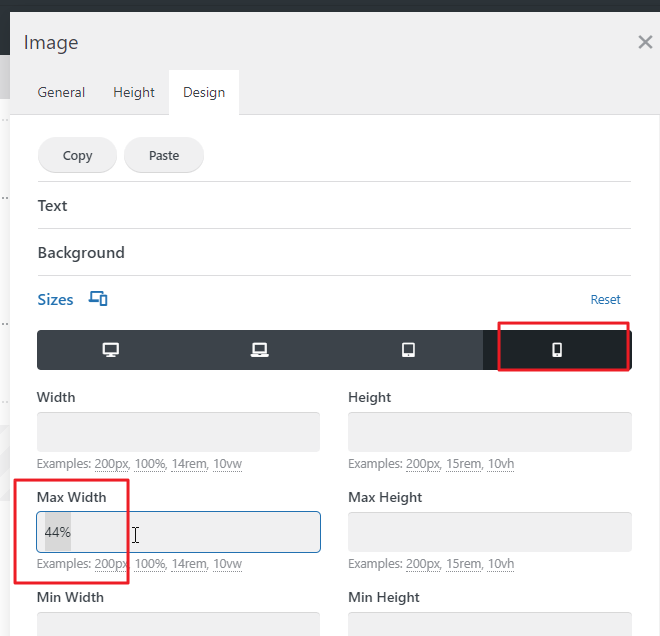Screen dimensions: 660x636
Task: Collapse the Sizes section
Action: coord(55,300)
